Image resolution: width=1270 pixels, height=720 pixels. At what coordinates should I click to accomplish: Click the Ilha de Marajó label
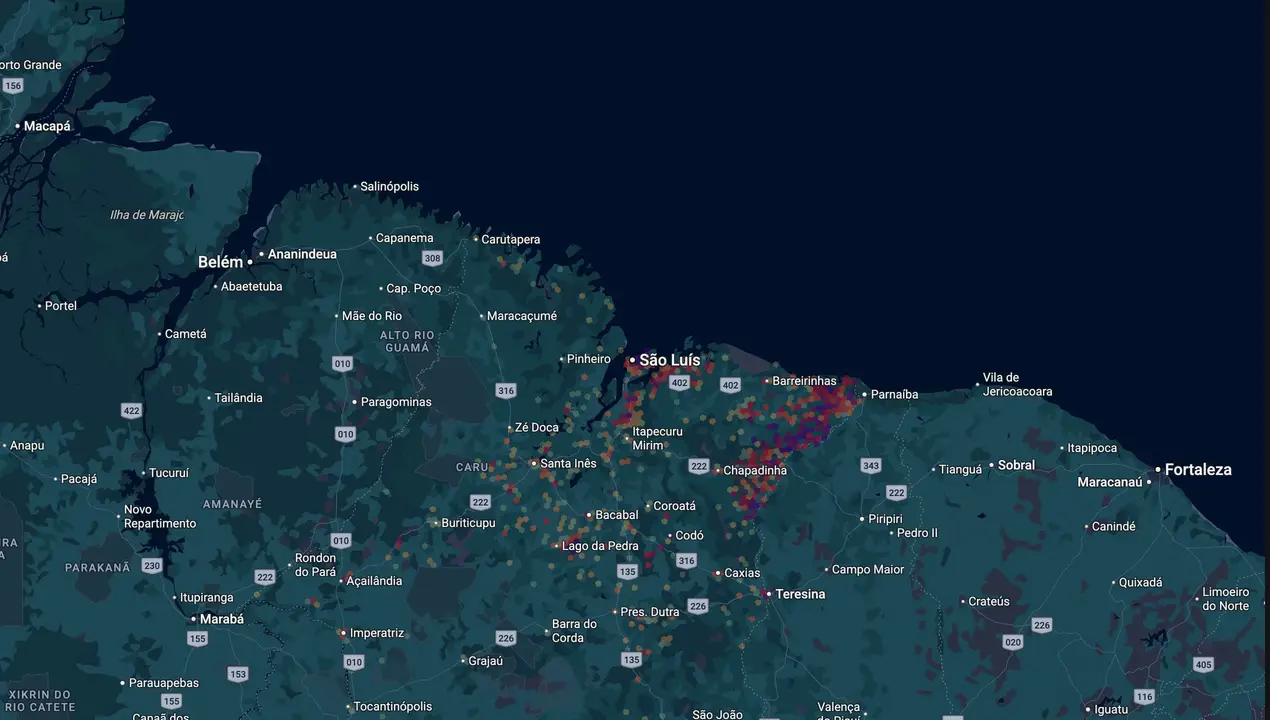[147, 215]
